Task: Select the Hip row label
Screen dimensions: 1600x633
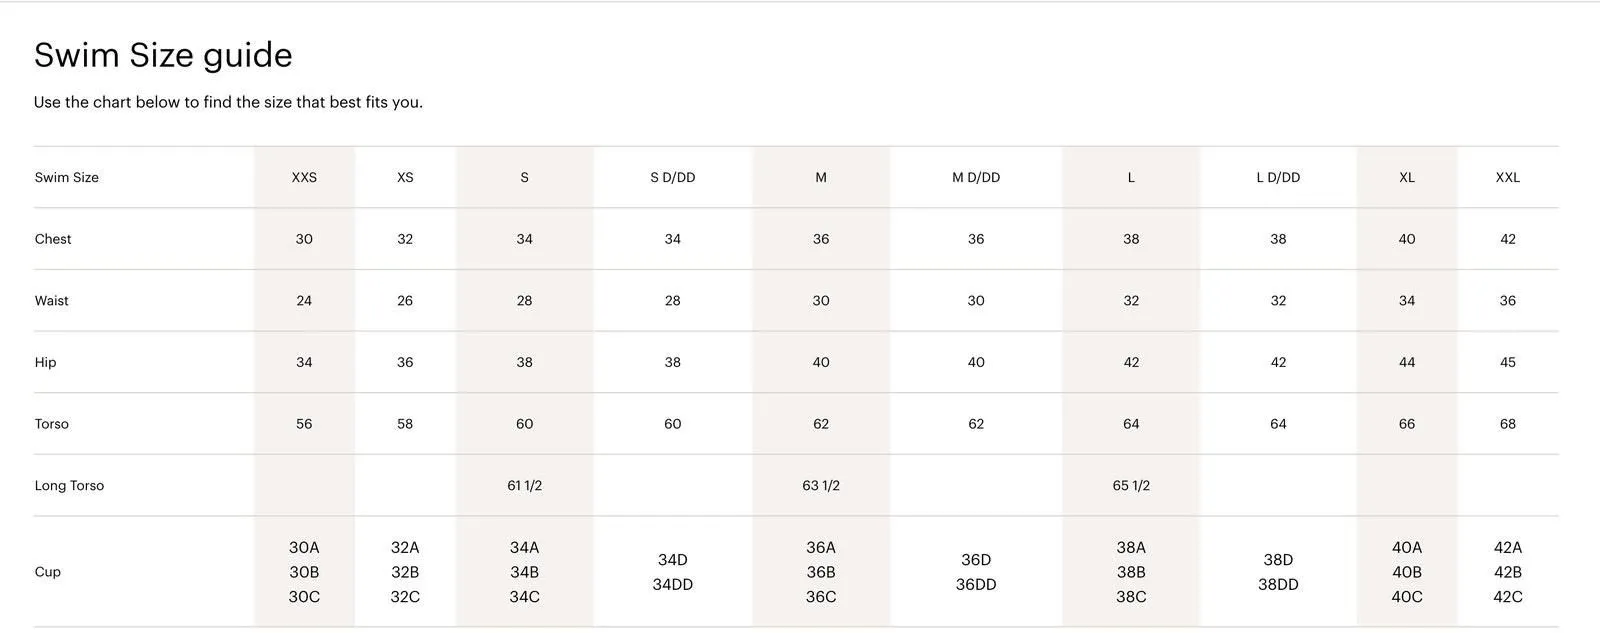Action: [45, 362]
